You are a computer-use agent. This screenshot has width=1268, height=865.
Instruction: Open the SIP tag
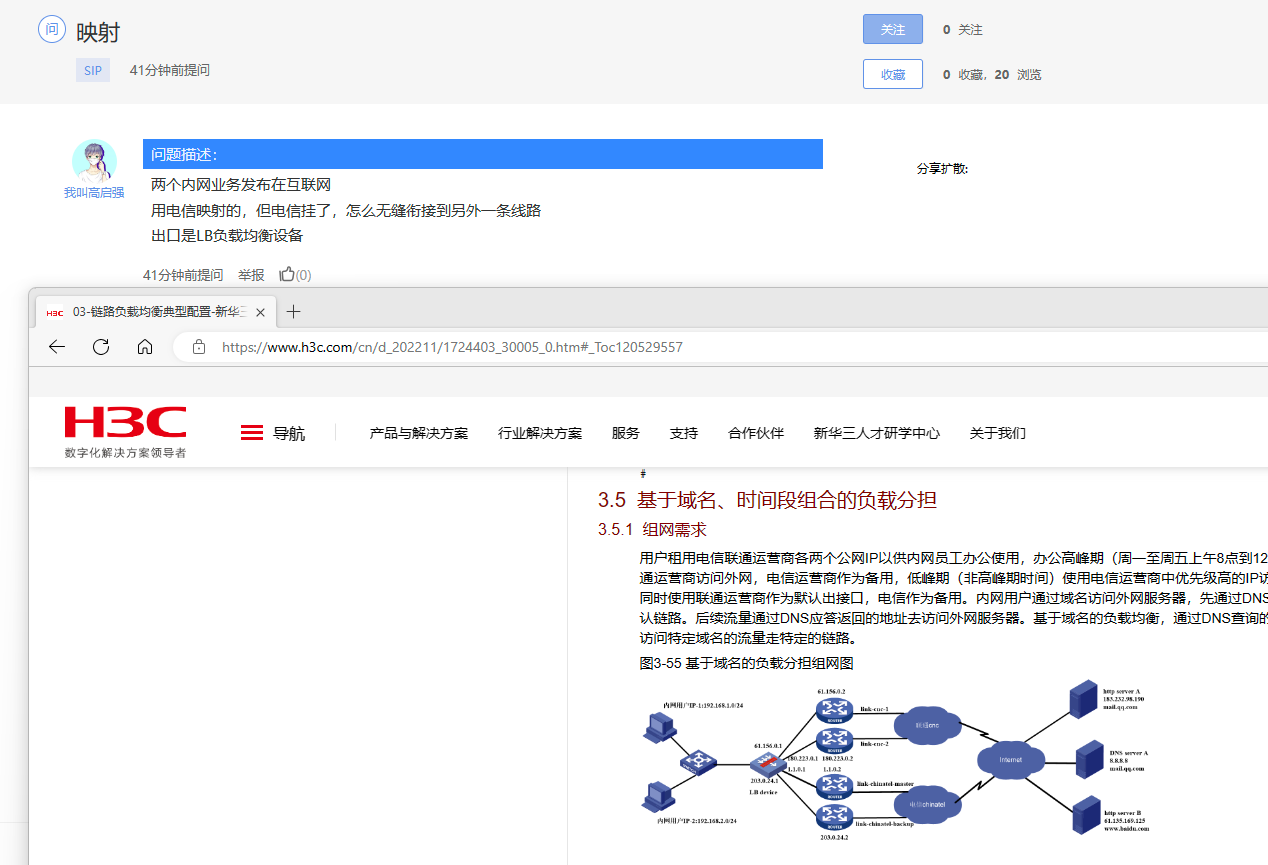pyautogui.click(x=93, y=71)
